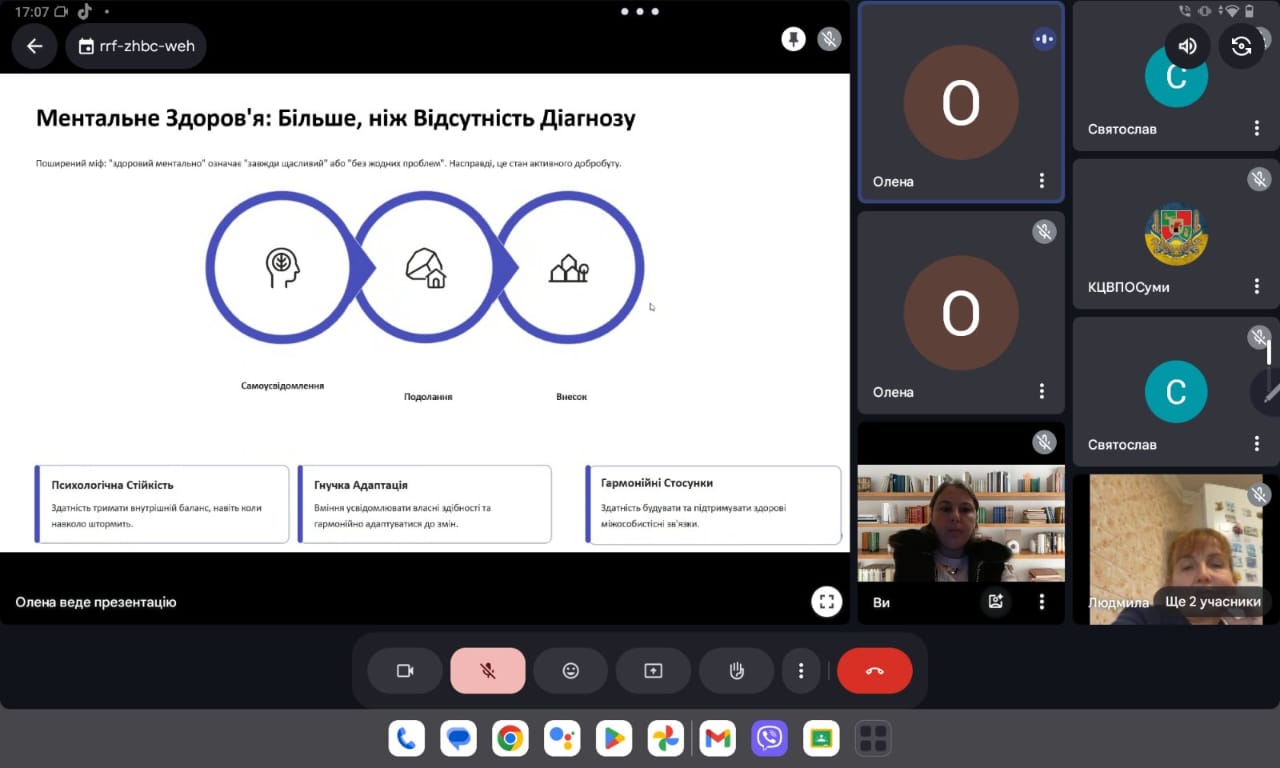The height and width of the screenshot is (768, 1280).
Task: Click the Психологічна Стійкість card
Action: (x=162, y=505)
